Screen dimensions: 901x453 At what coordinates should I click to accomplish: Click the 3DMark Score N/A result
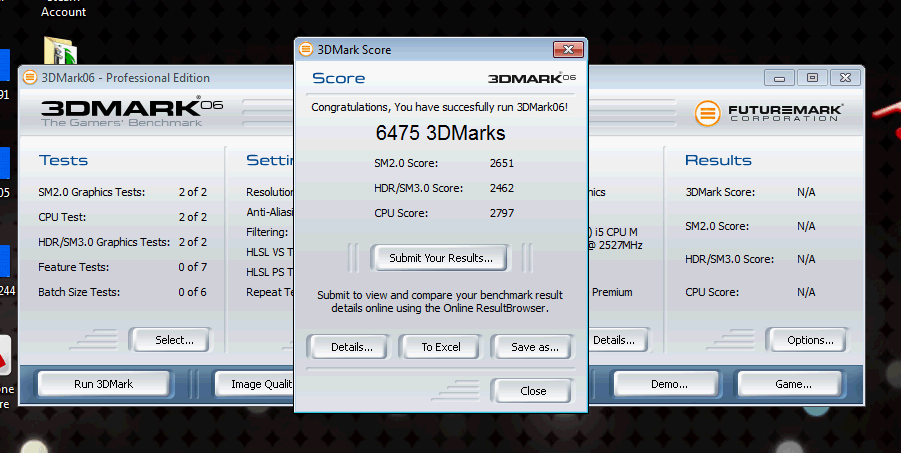pyautogui.click(x=806, y=193)
